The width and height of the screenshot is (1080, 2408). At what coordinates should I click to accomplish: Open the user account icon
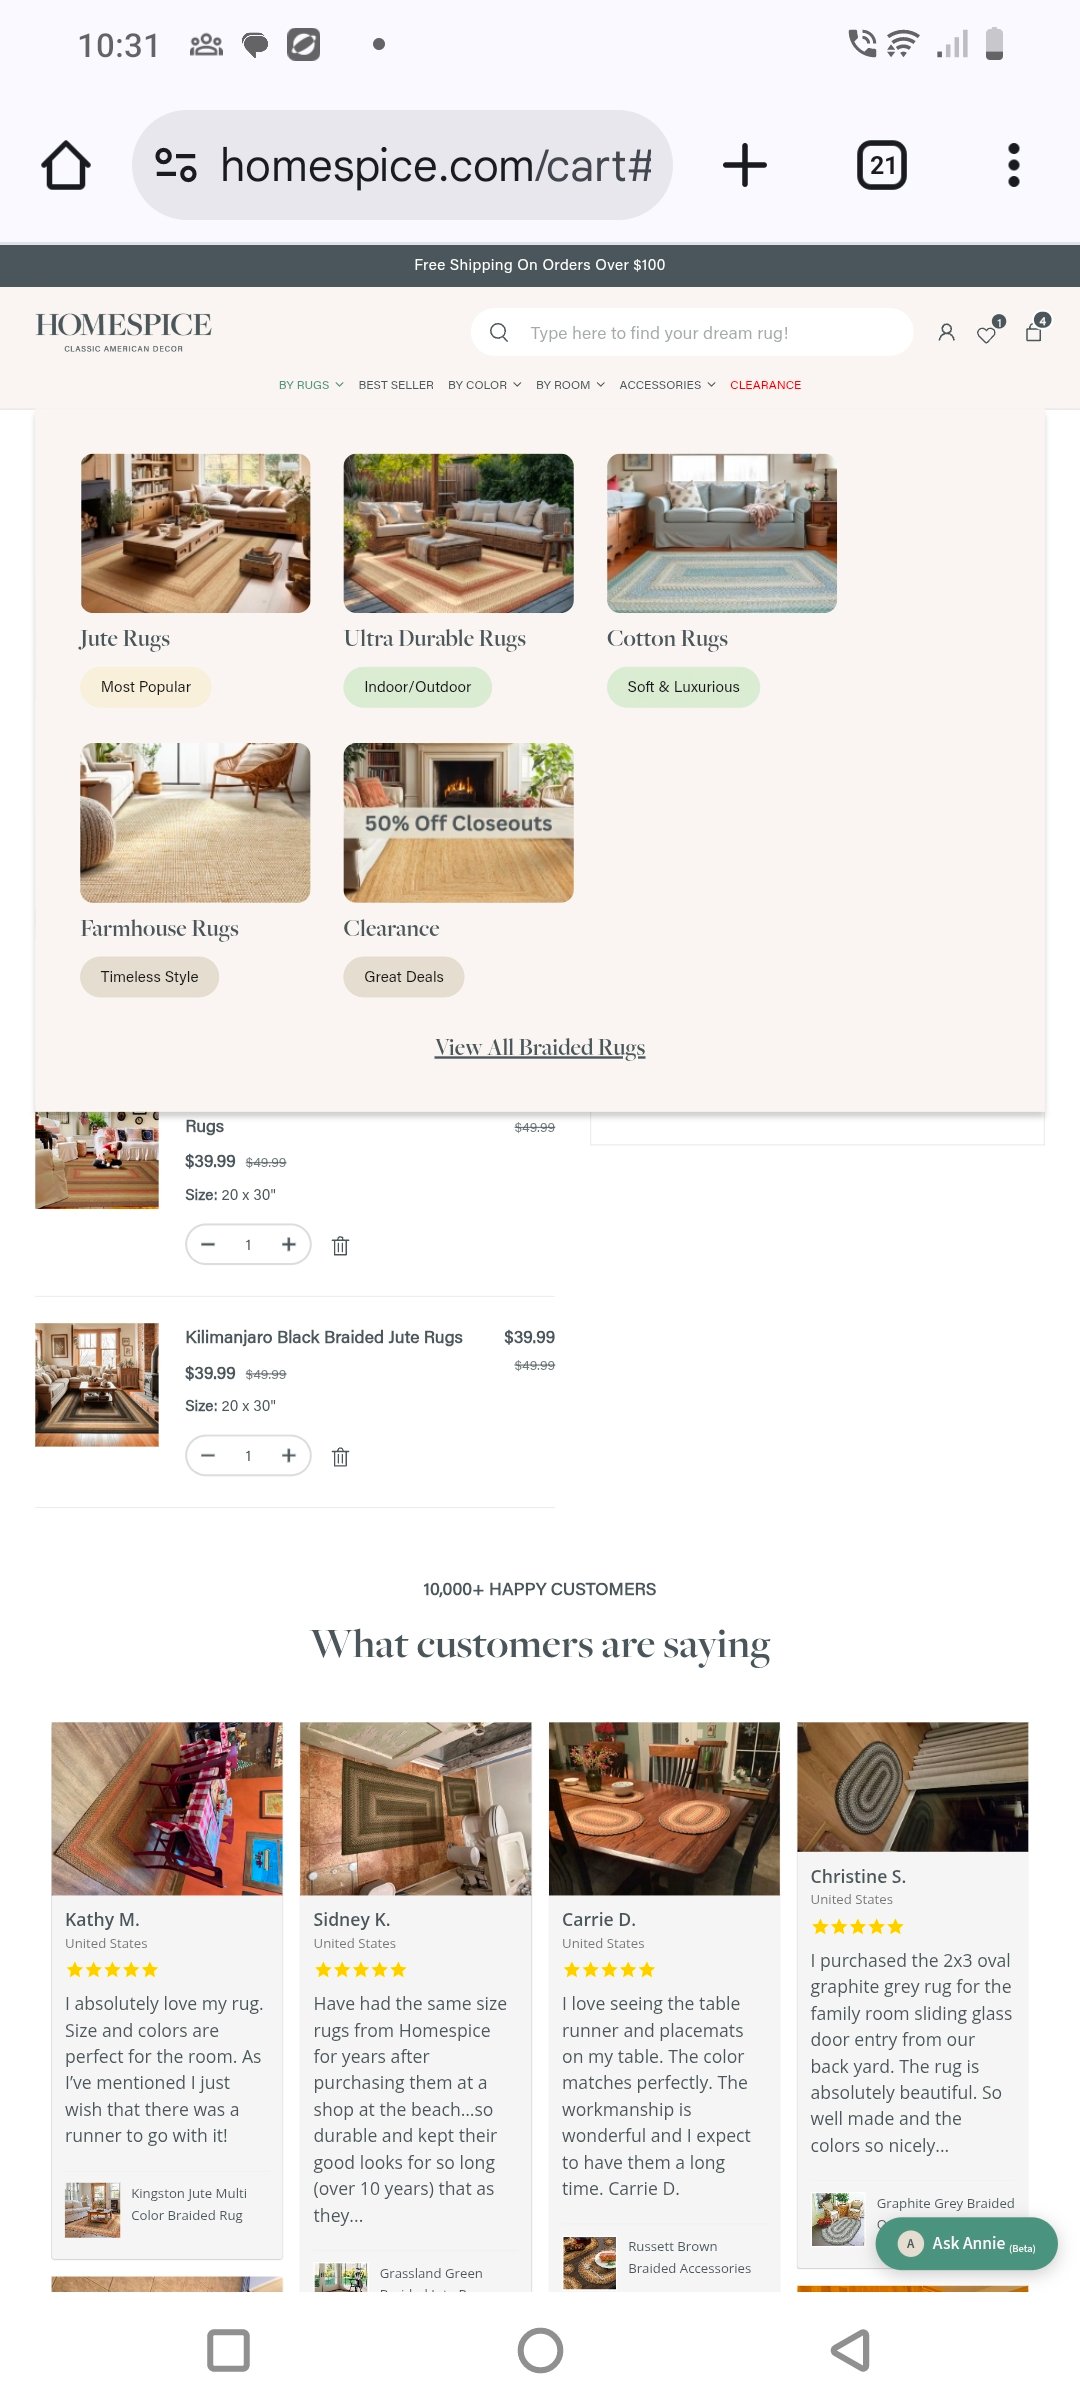(x=946, y=333)
